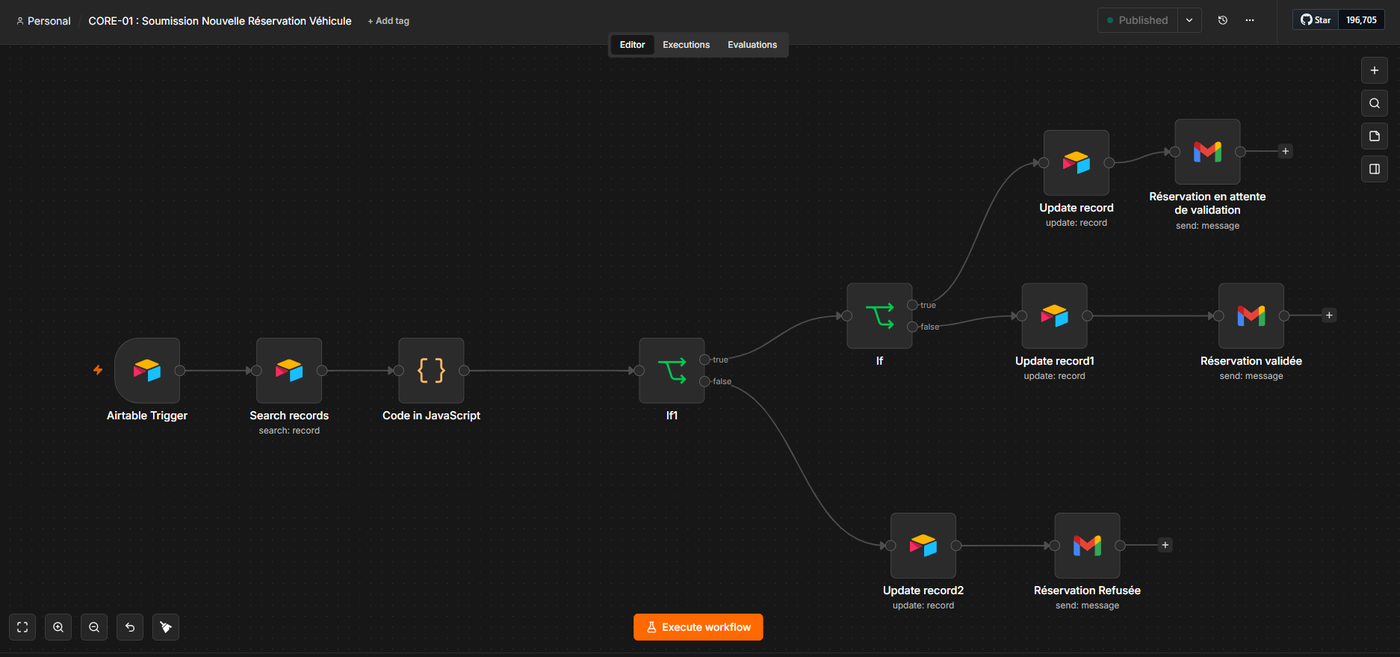
Task: Open Gmail node Réservation validée
Action: tap(1251, 316)
